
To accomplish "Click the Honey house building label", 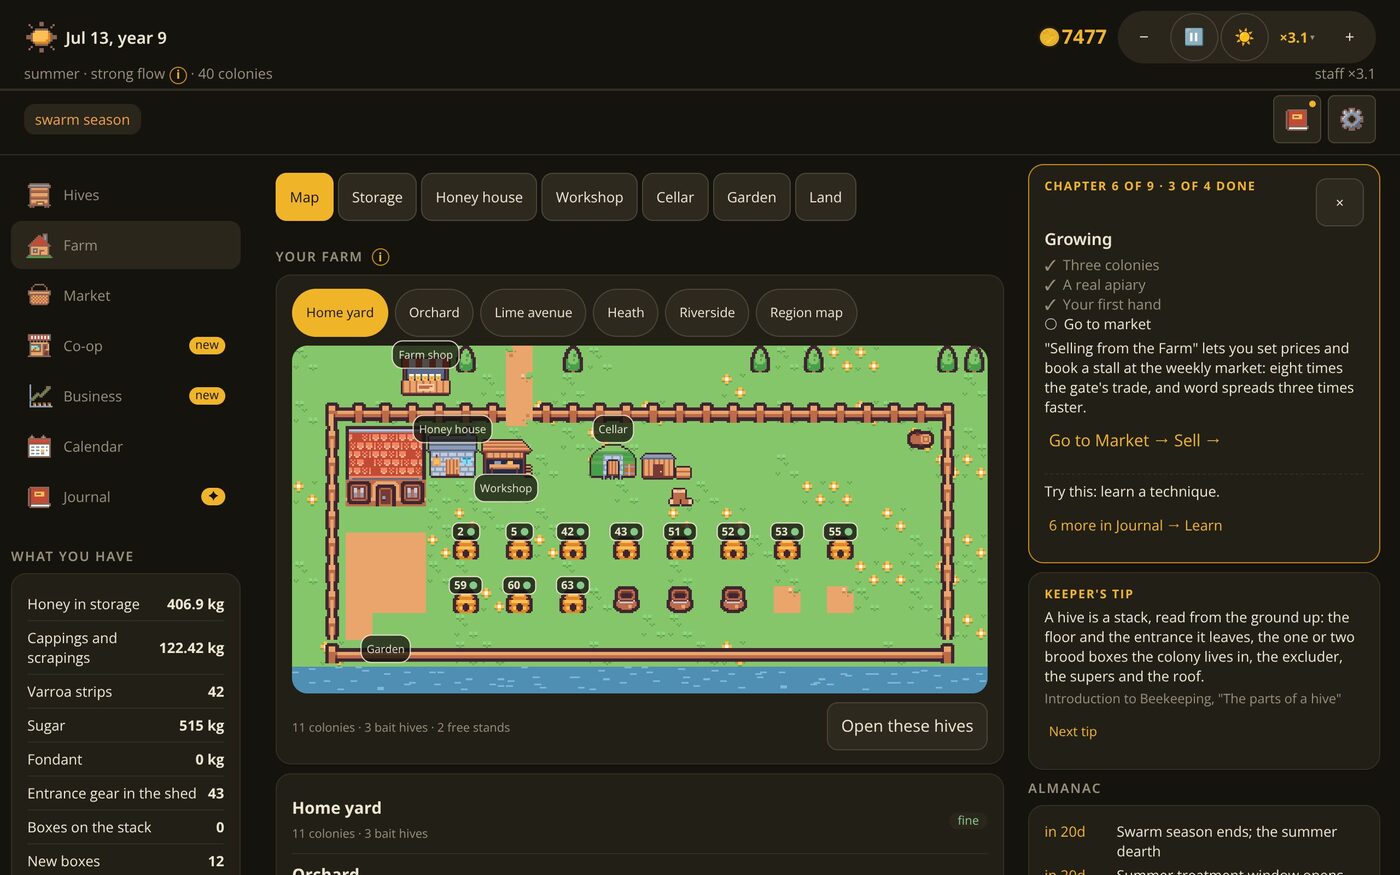I will [452, 429].
